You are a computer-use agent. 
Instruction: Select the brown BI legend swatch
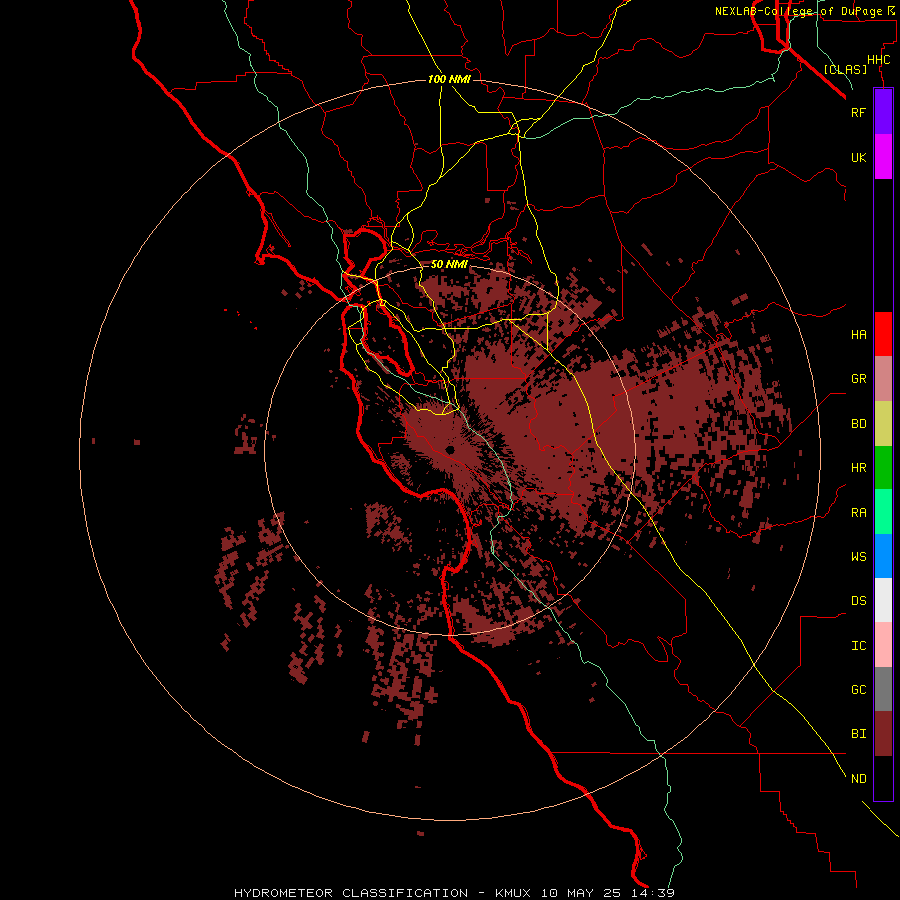click(883, 734)
